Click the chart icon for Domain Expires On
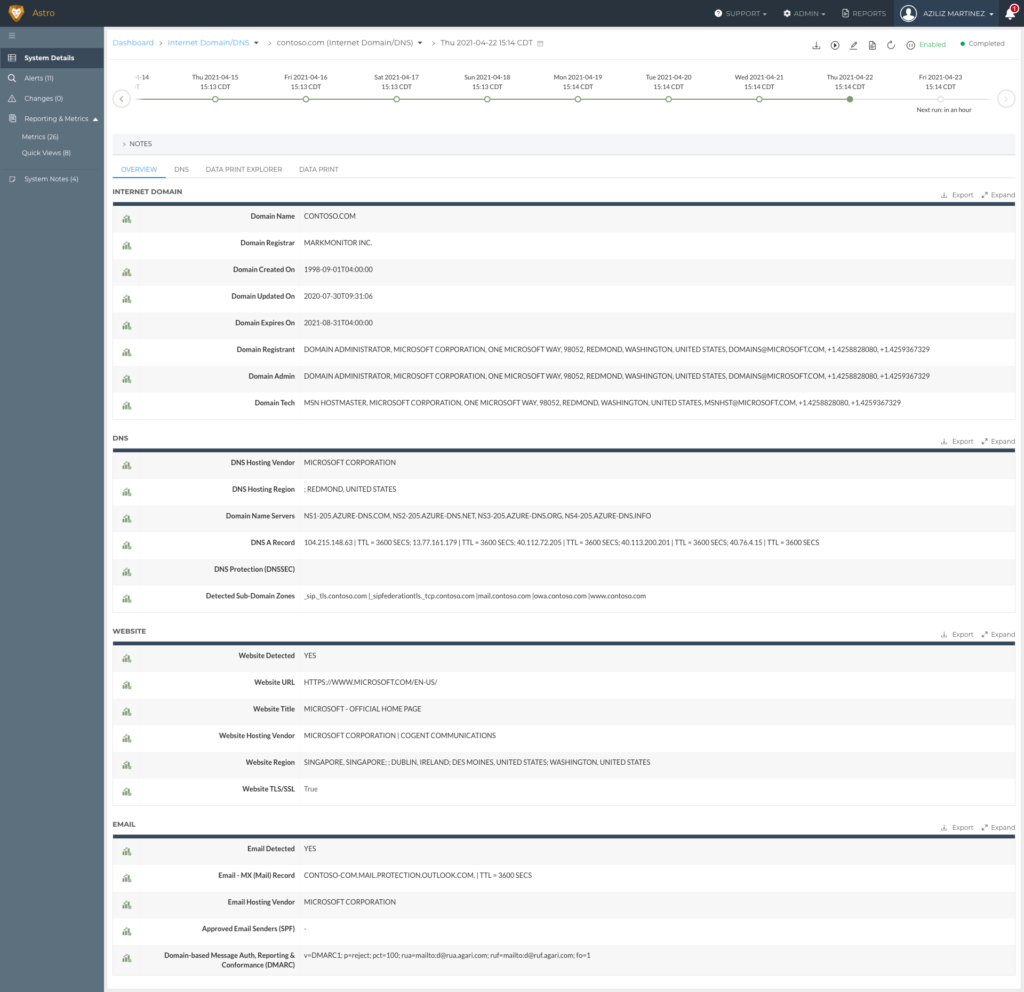 [127, 326]
